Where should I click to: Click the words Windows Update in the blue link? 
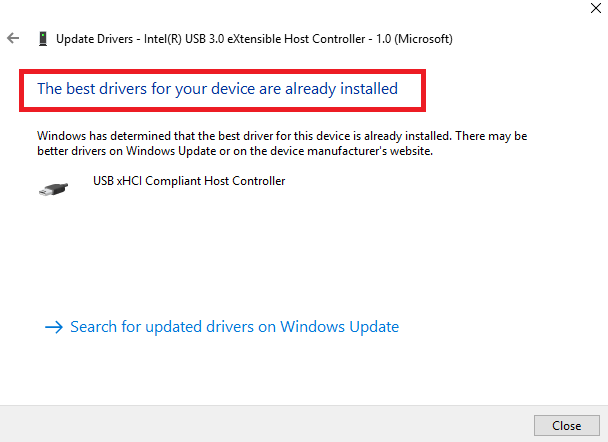click(x=340, y=327)
